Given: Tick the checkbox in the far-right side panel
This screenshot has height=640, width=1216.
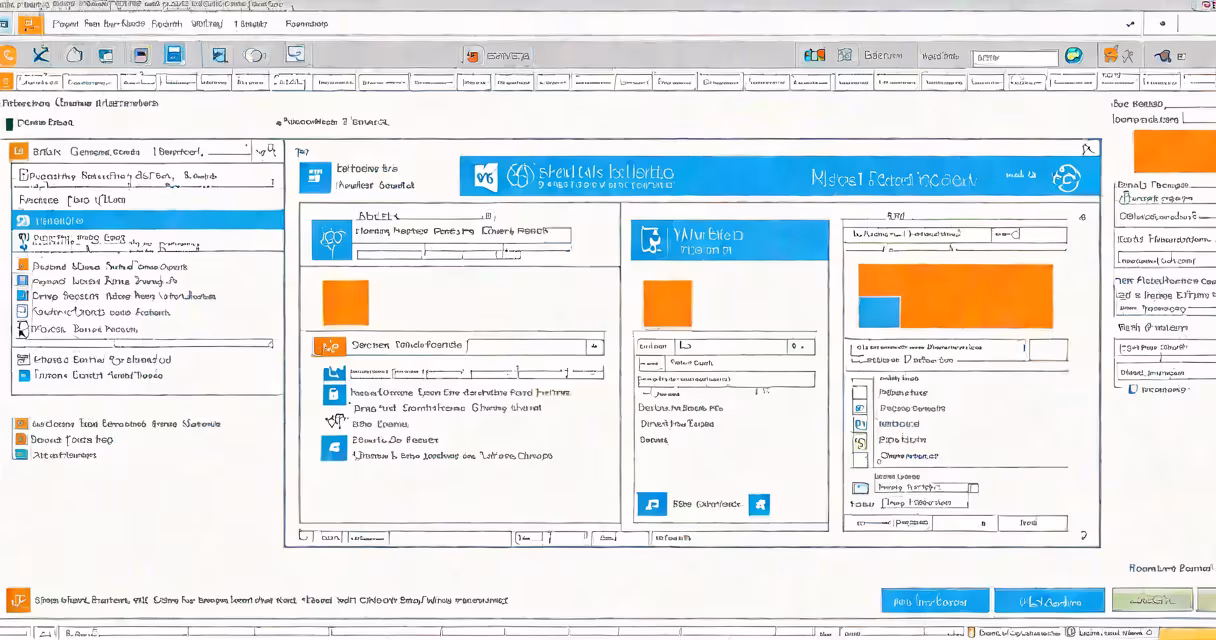Looking at the screenshot, I should (x=1133, y=389).
